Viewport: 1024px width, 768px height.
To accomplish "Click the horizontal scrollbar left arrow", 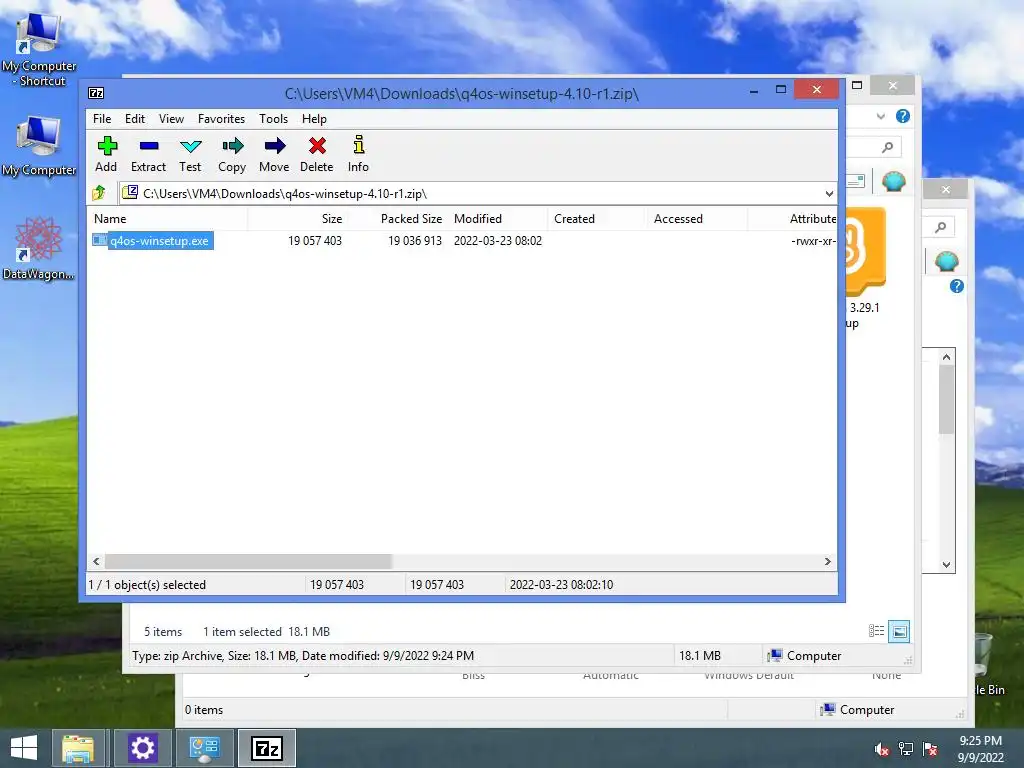I will click(97, 562).
